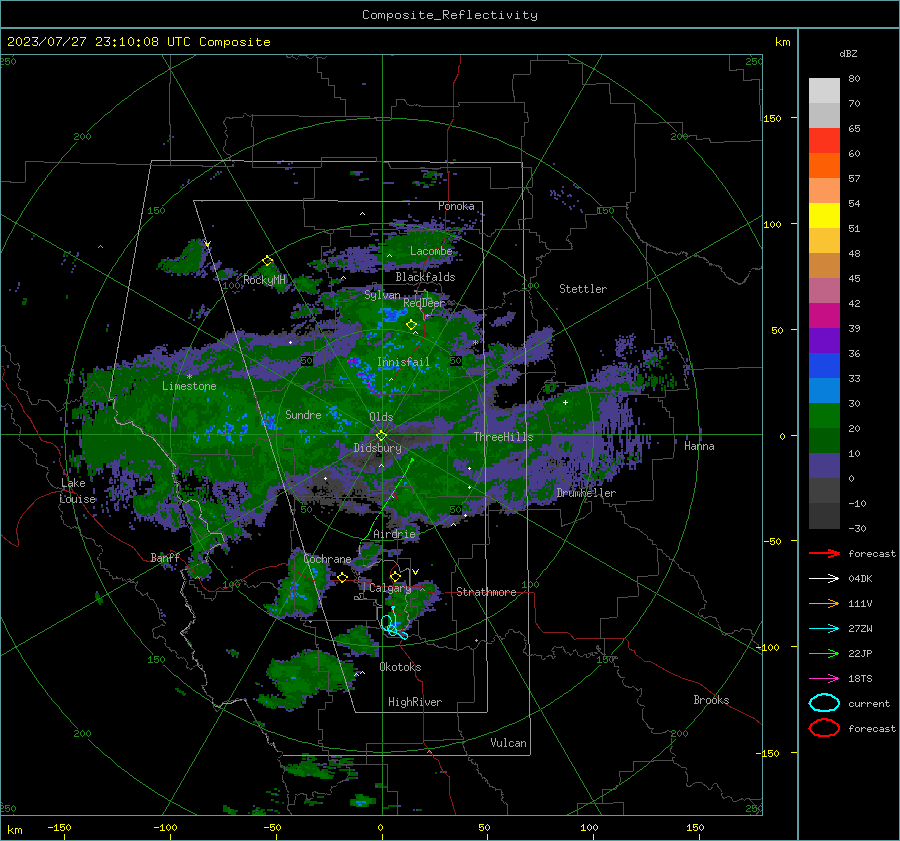Click the red 60-65 dBZ swatch
Image resolution: width=900 pixels, height=841 pixels.
pyautogui.click(x=824, y=141)
